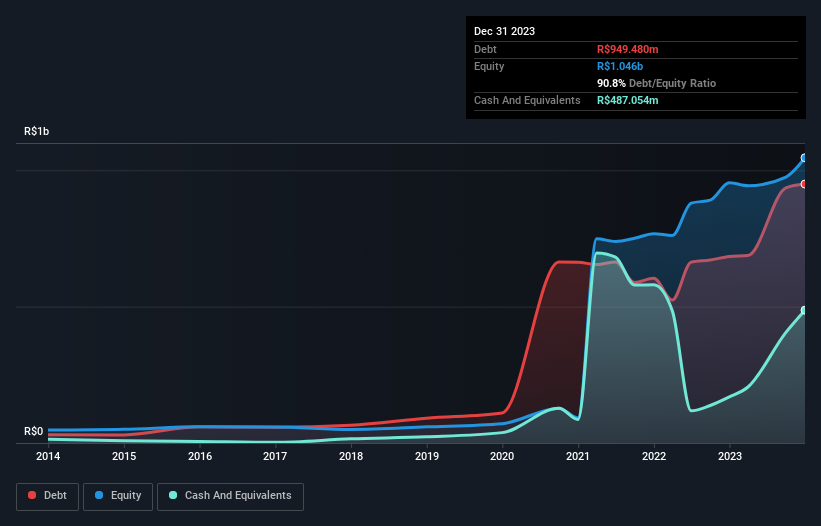The height and width of the screenshot is (526, 821).
Task: Click the 2018 x-axis label
Action: 351,456
